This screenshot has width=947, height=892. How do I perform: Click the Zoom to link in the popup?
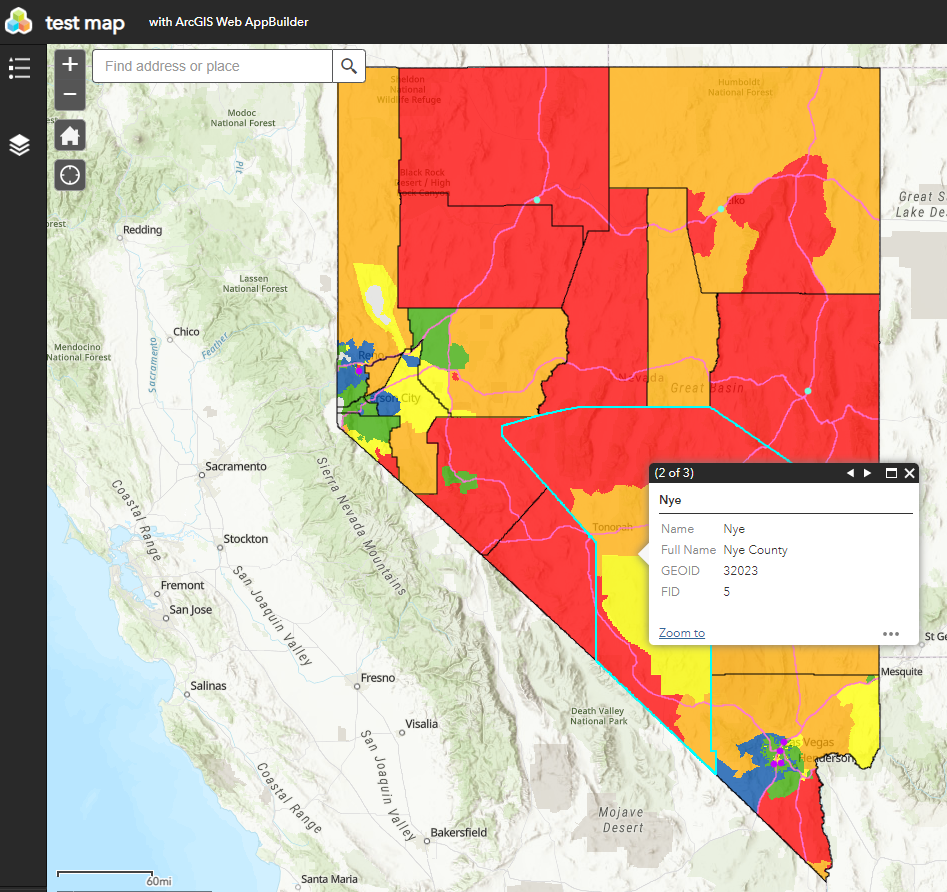click(681, 632)
